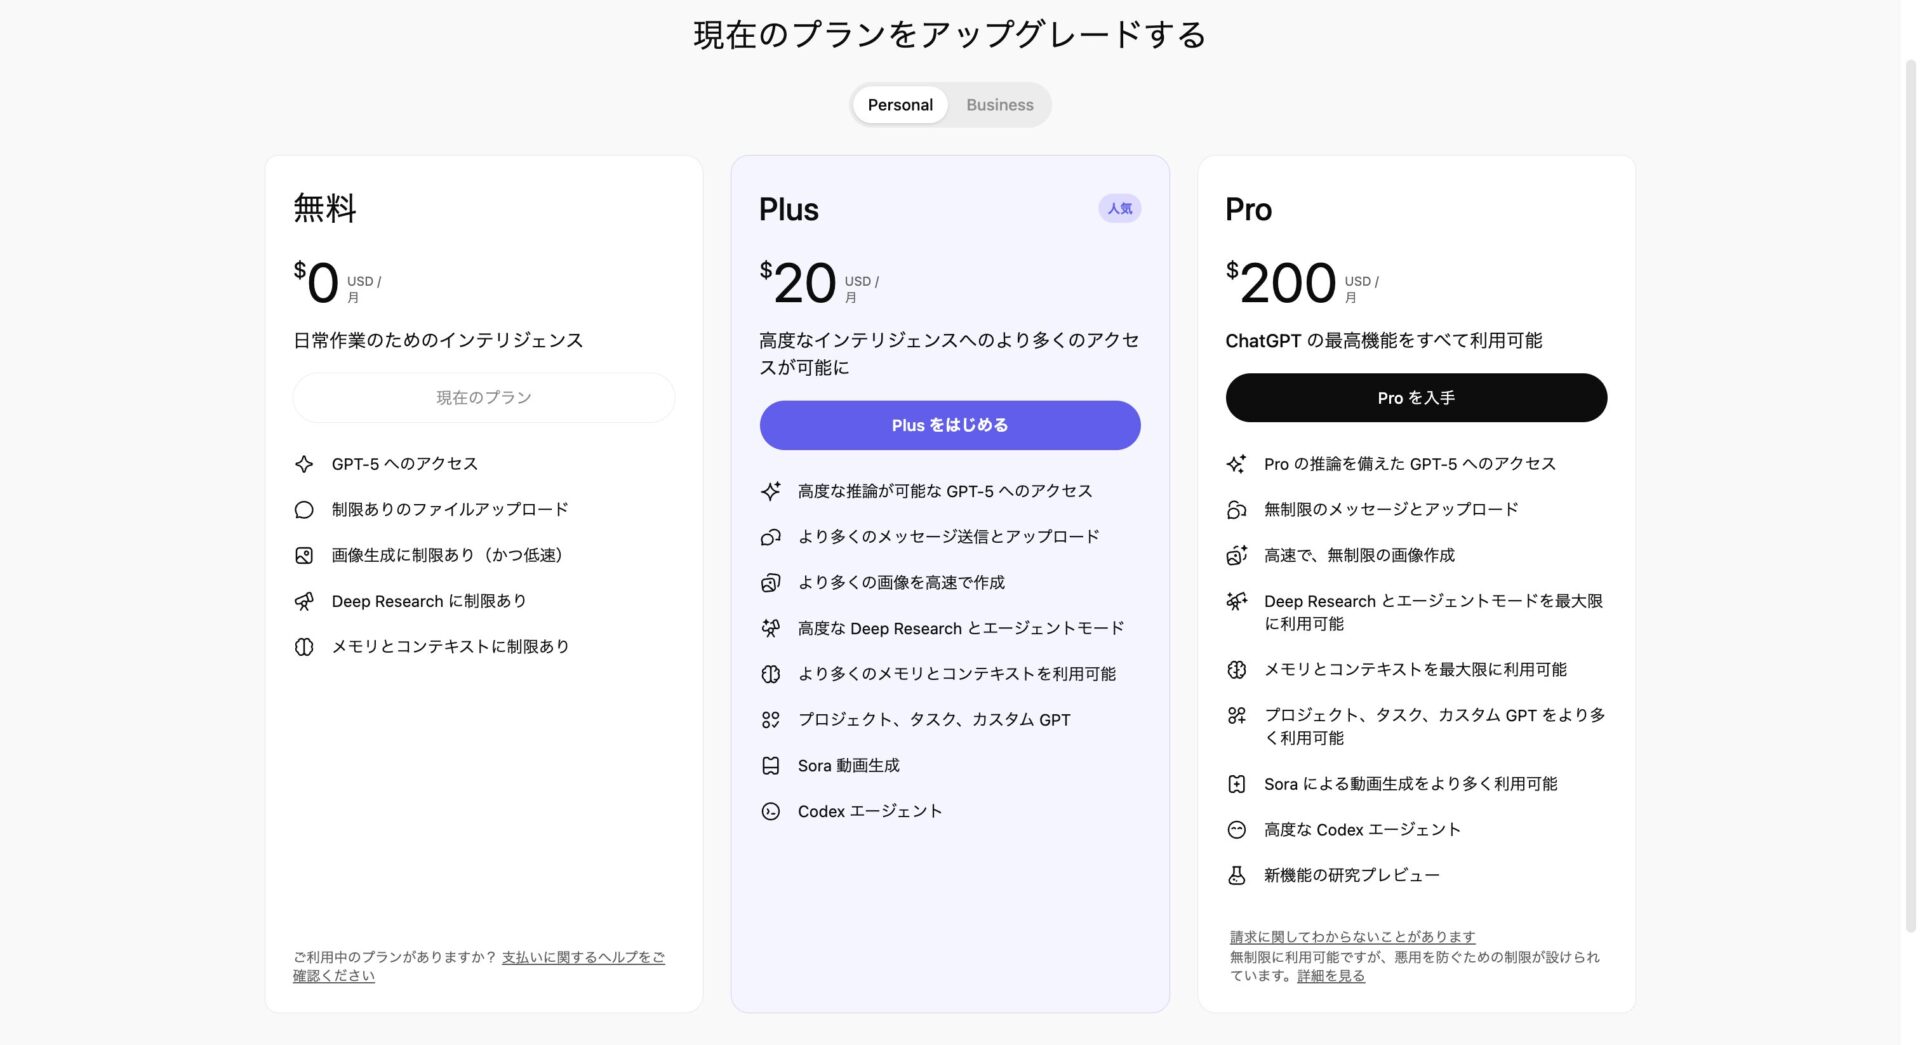Click the GPT-5 sparkle icon in Free plan
The height and width of the screenshot is (1045, 1920).
tap(303, 463)
